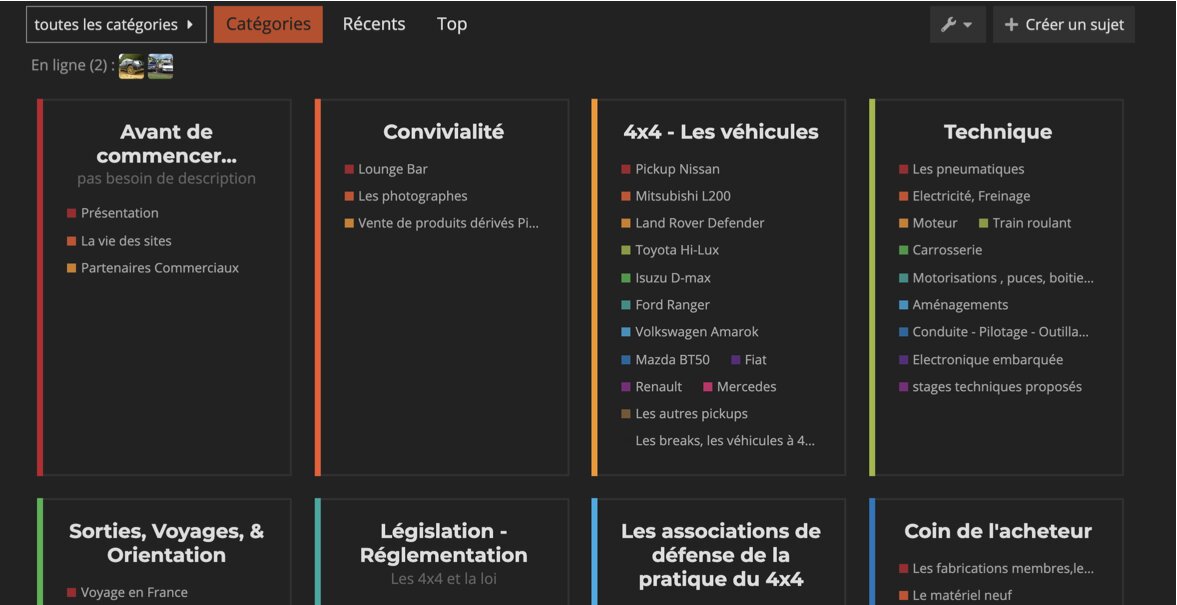
Task: Open 'Les photographes' subcategory
Action: [x=405, y=197]
